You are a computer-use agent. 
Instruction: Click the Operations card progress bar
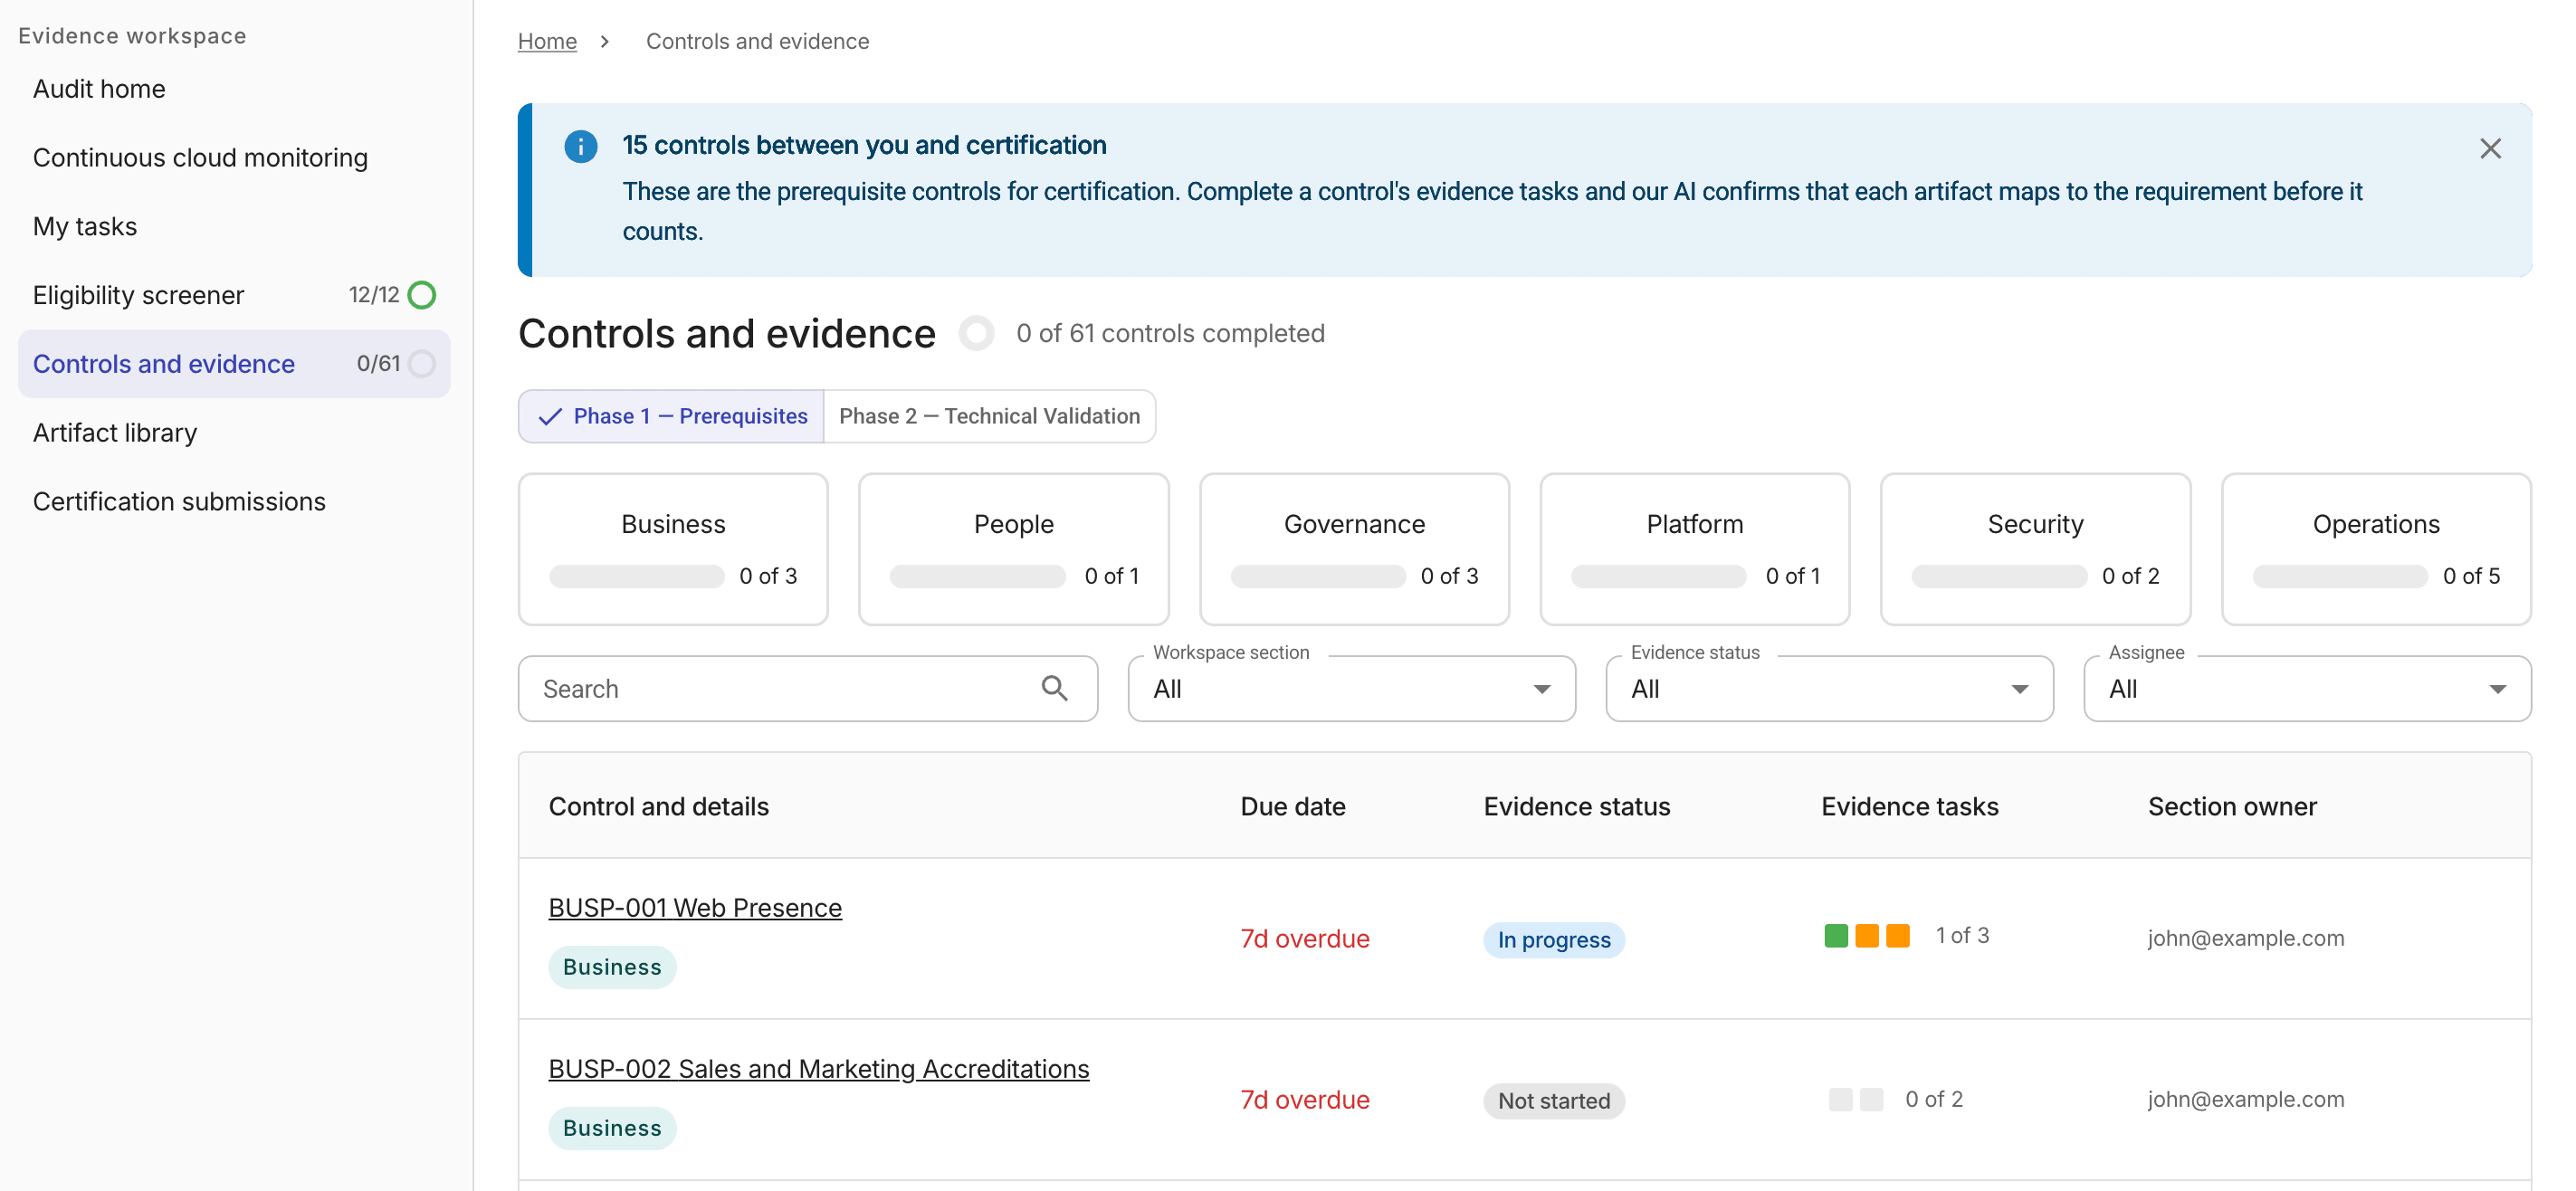2339,576
